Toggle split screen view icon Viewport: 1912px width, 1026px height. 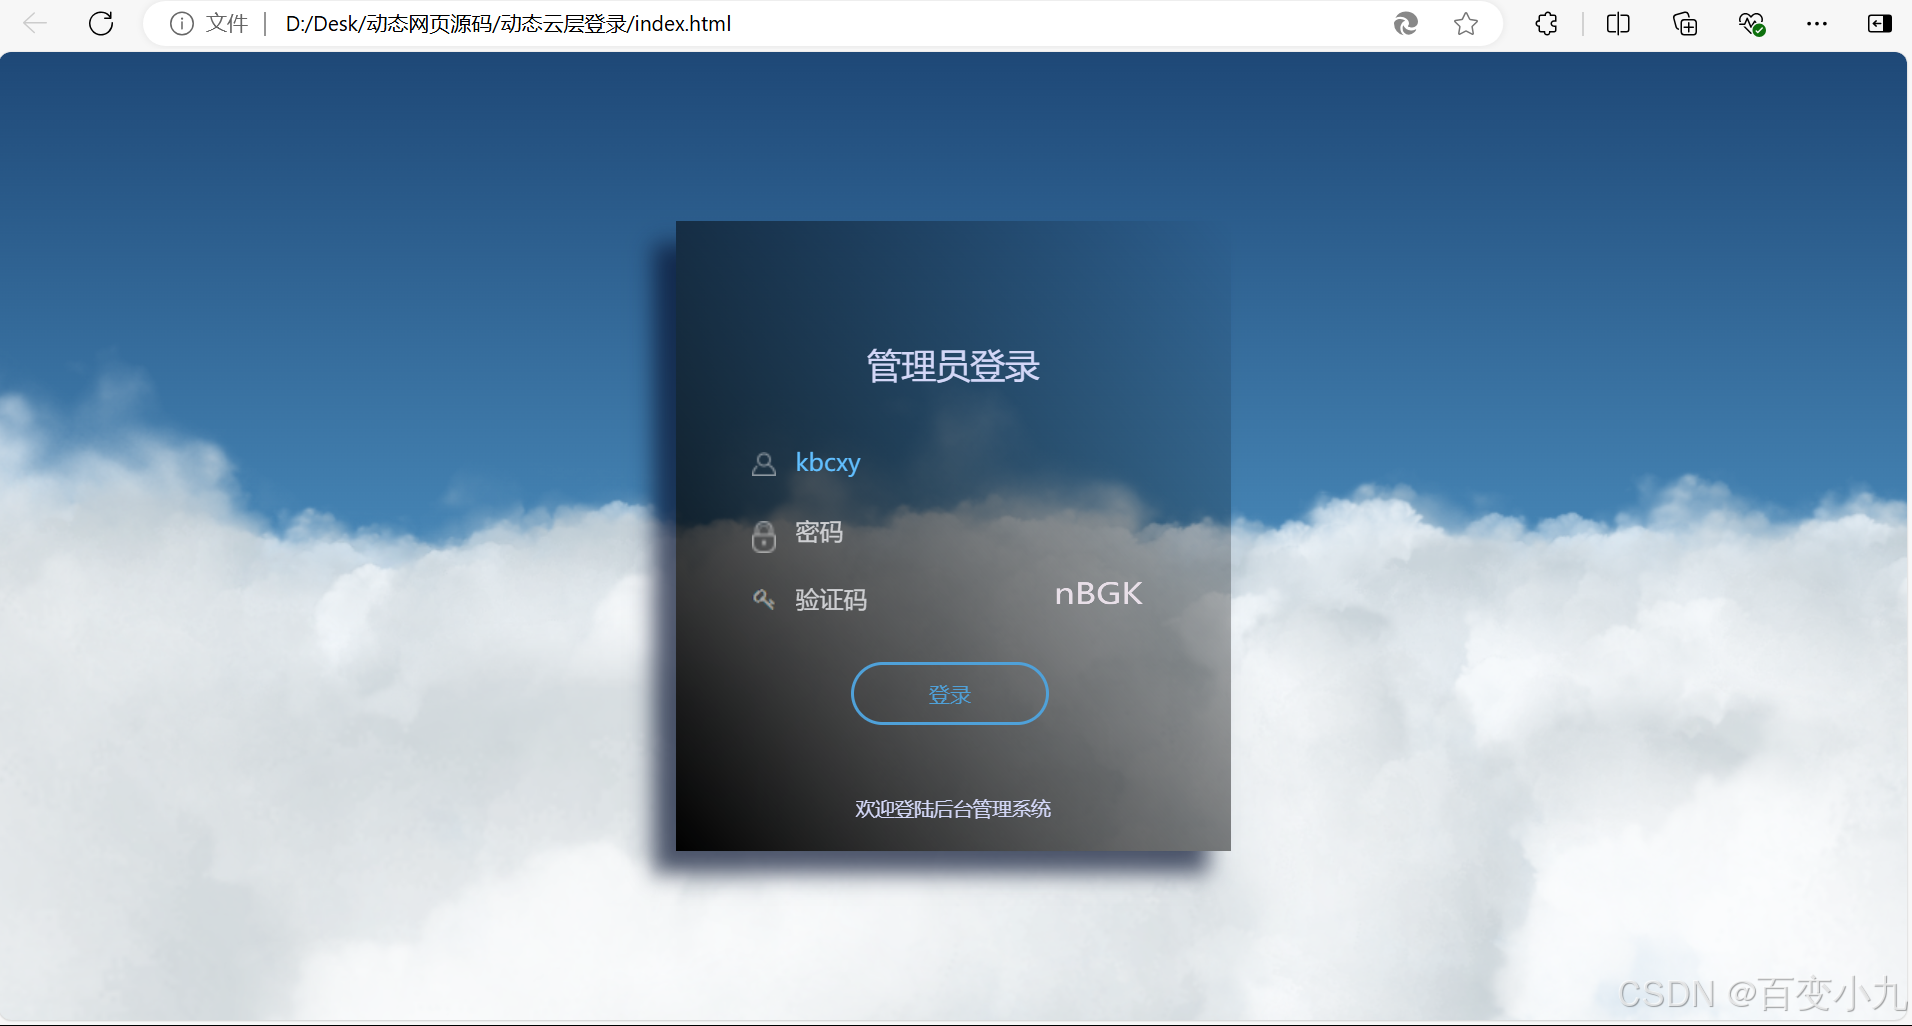pos(1618,23)
